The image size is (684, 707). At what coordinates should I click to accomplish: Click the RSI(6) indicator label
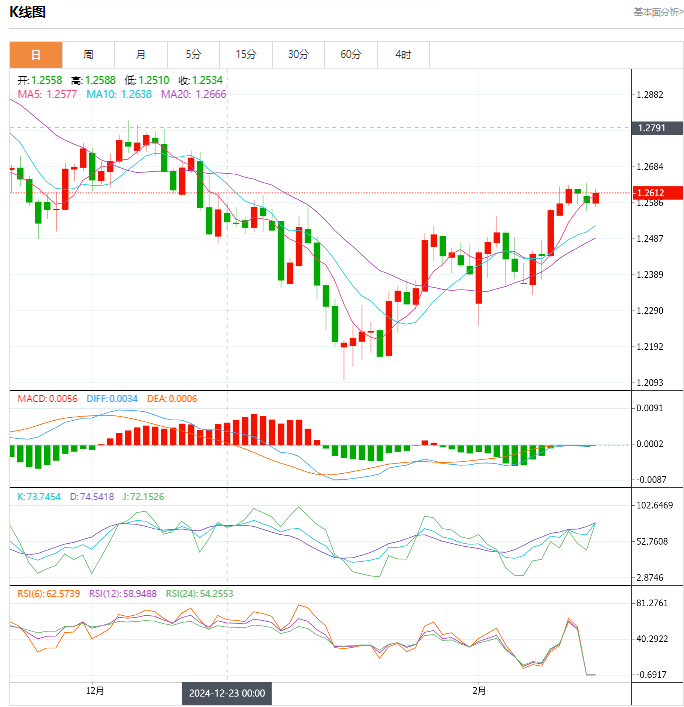point(48,593)
